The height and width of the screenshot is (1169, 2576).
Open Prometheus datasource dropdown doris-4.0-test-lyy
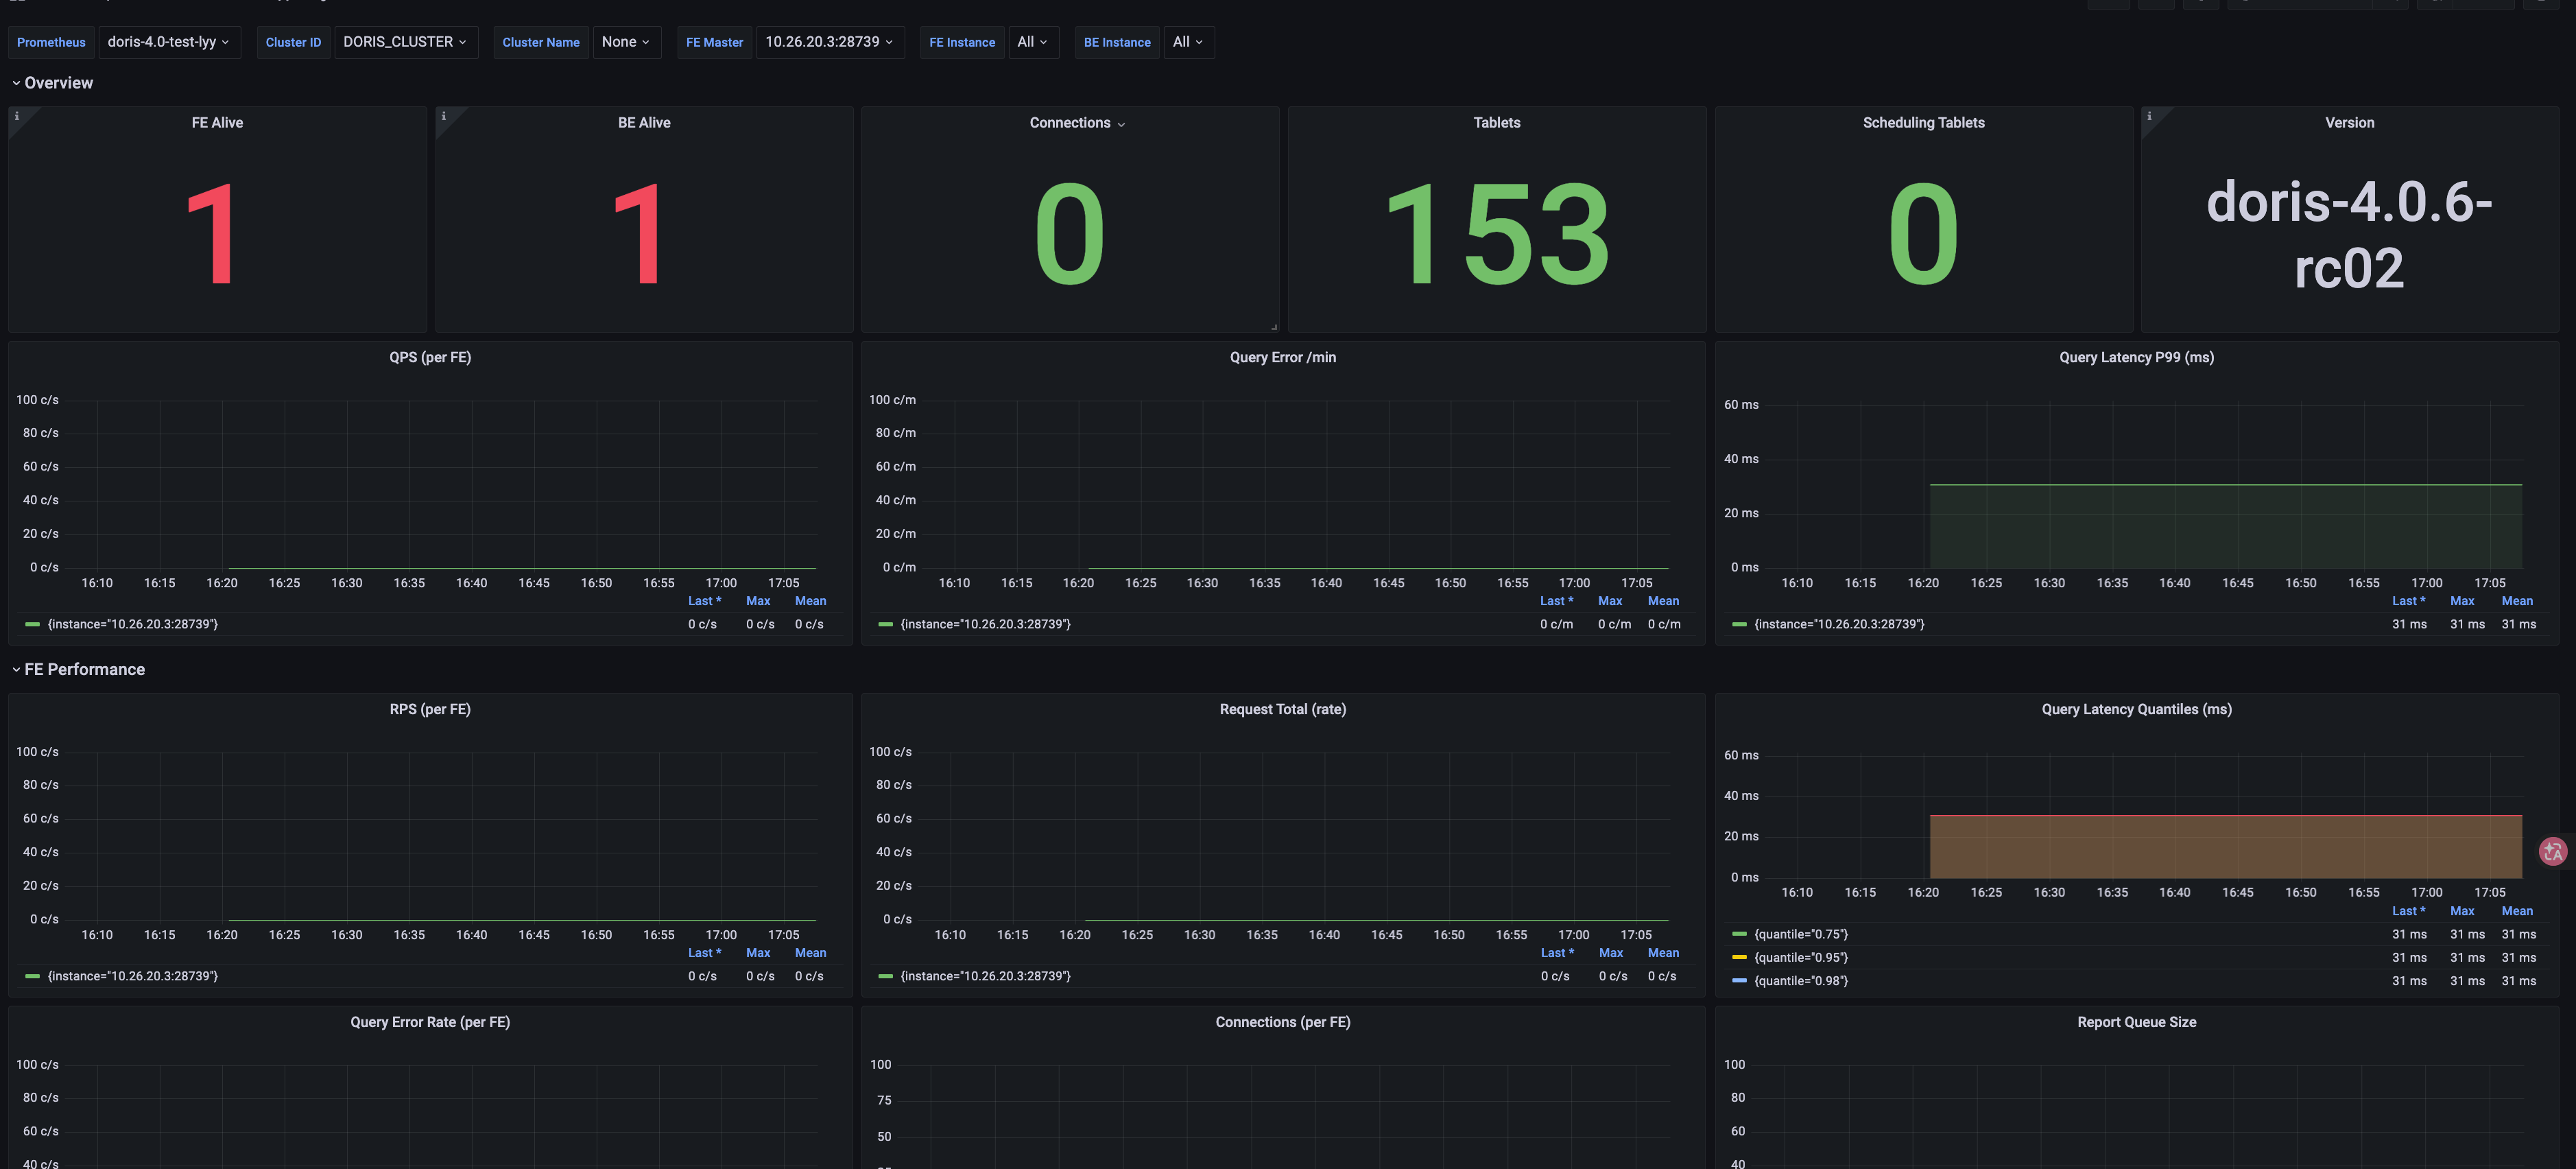click(x=169, y=42)
